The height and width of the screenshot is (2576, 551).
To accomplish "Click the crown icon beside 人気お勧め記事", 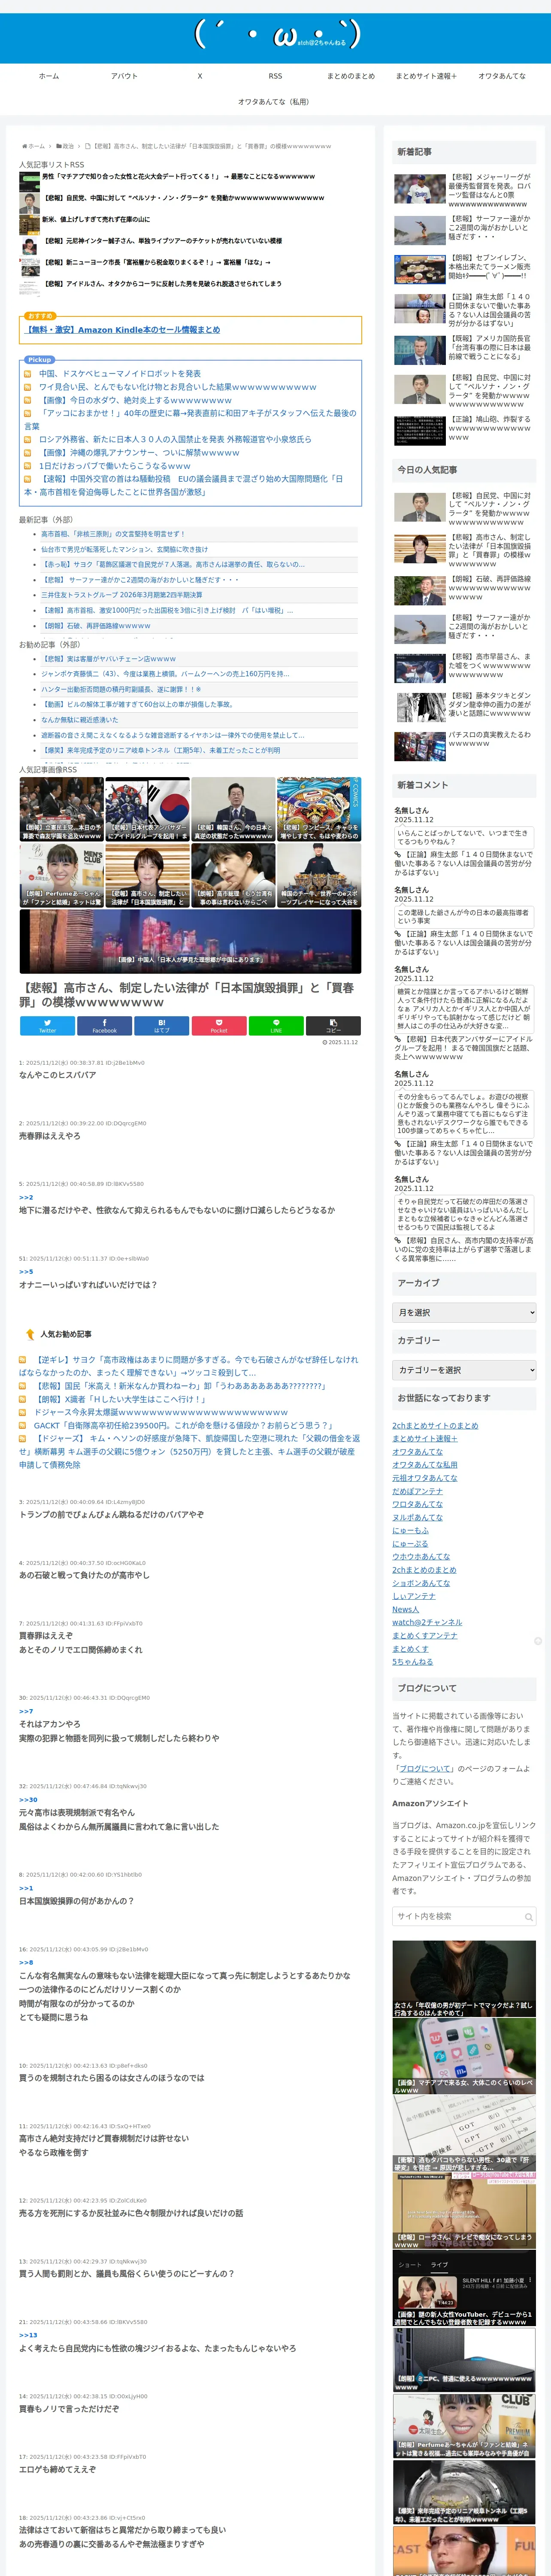I will pyautogui.click(x=30, y=1334).
